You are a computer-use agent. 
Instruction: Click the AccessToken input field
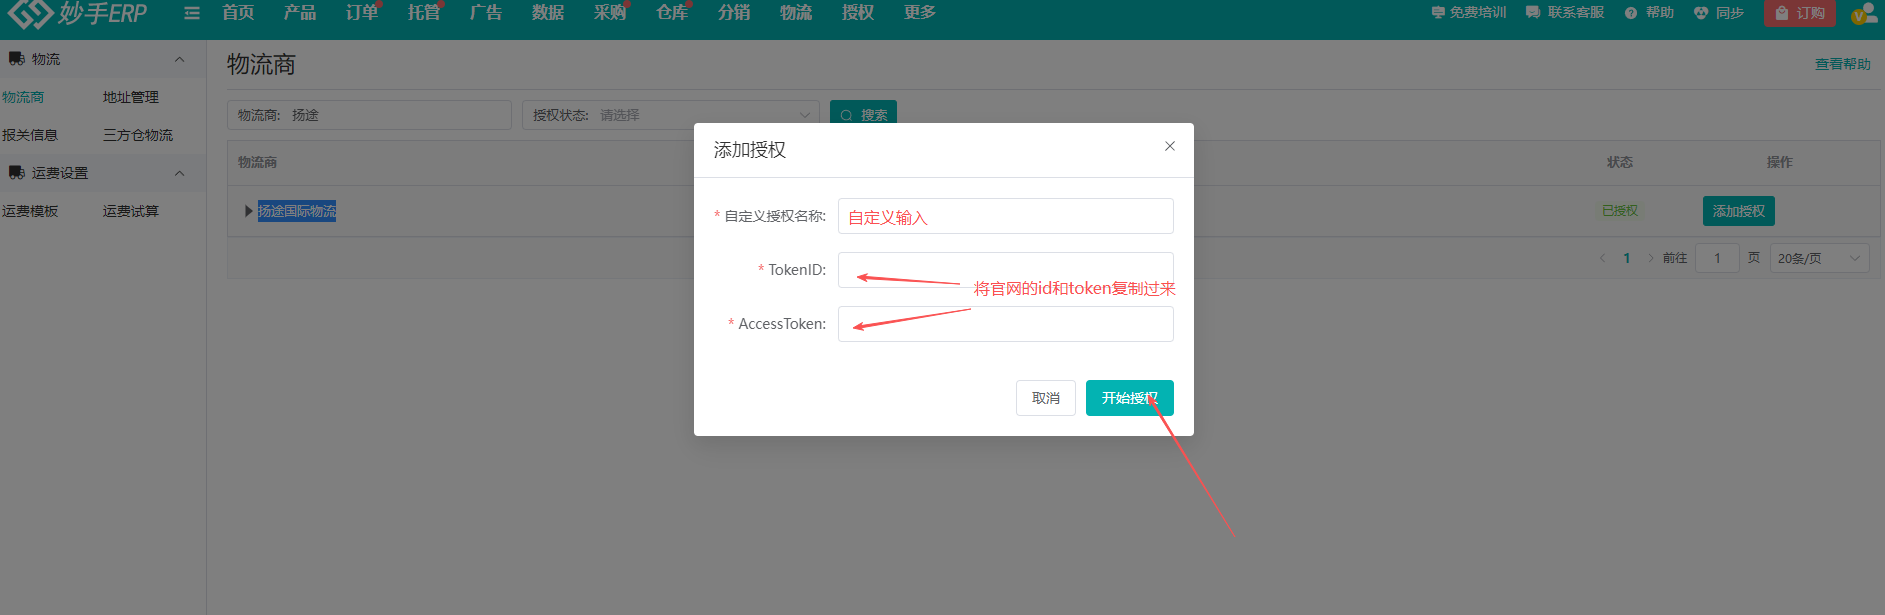(x=1005, y=324)
